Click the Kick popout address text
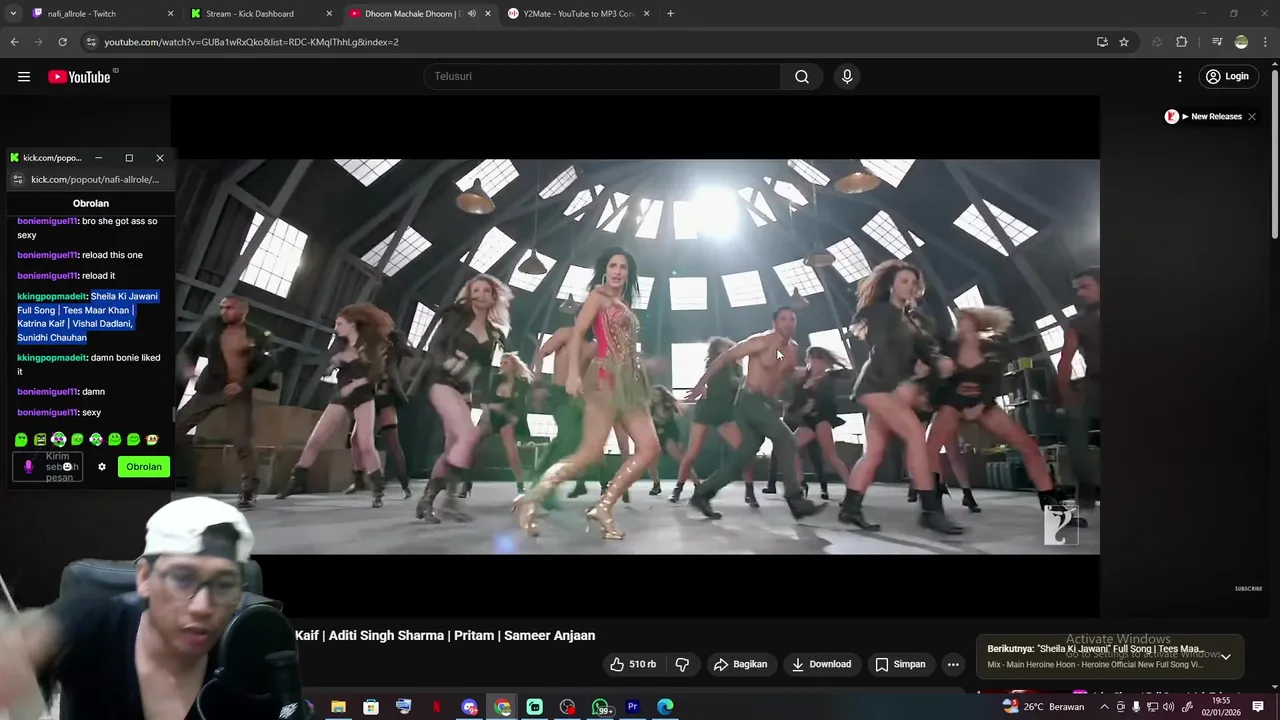The width and height of the screenshot is (1280, 720). point(95,180)
